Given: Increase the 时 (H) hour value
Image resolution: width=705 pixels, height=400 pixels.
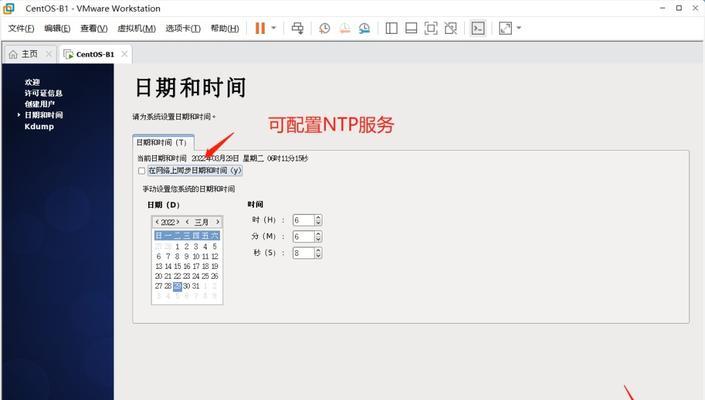Looking at the screenshot, I should pyautogui.click(x=318, y=218).
